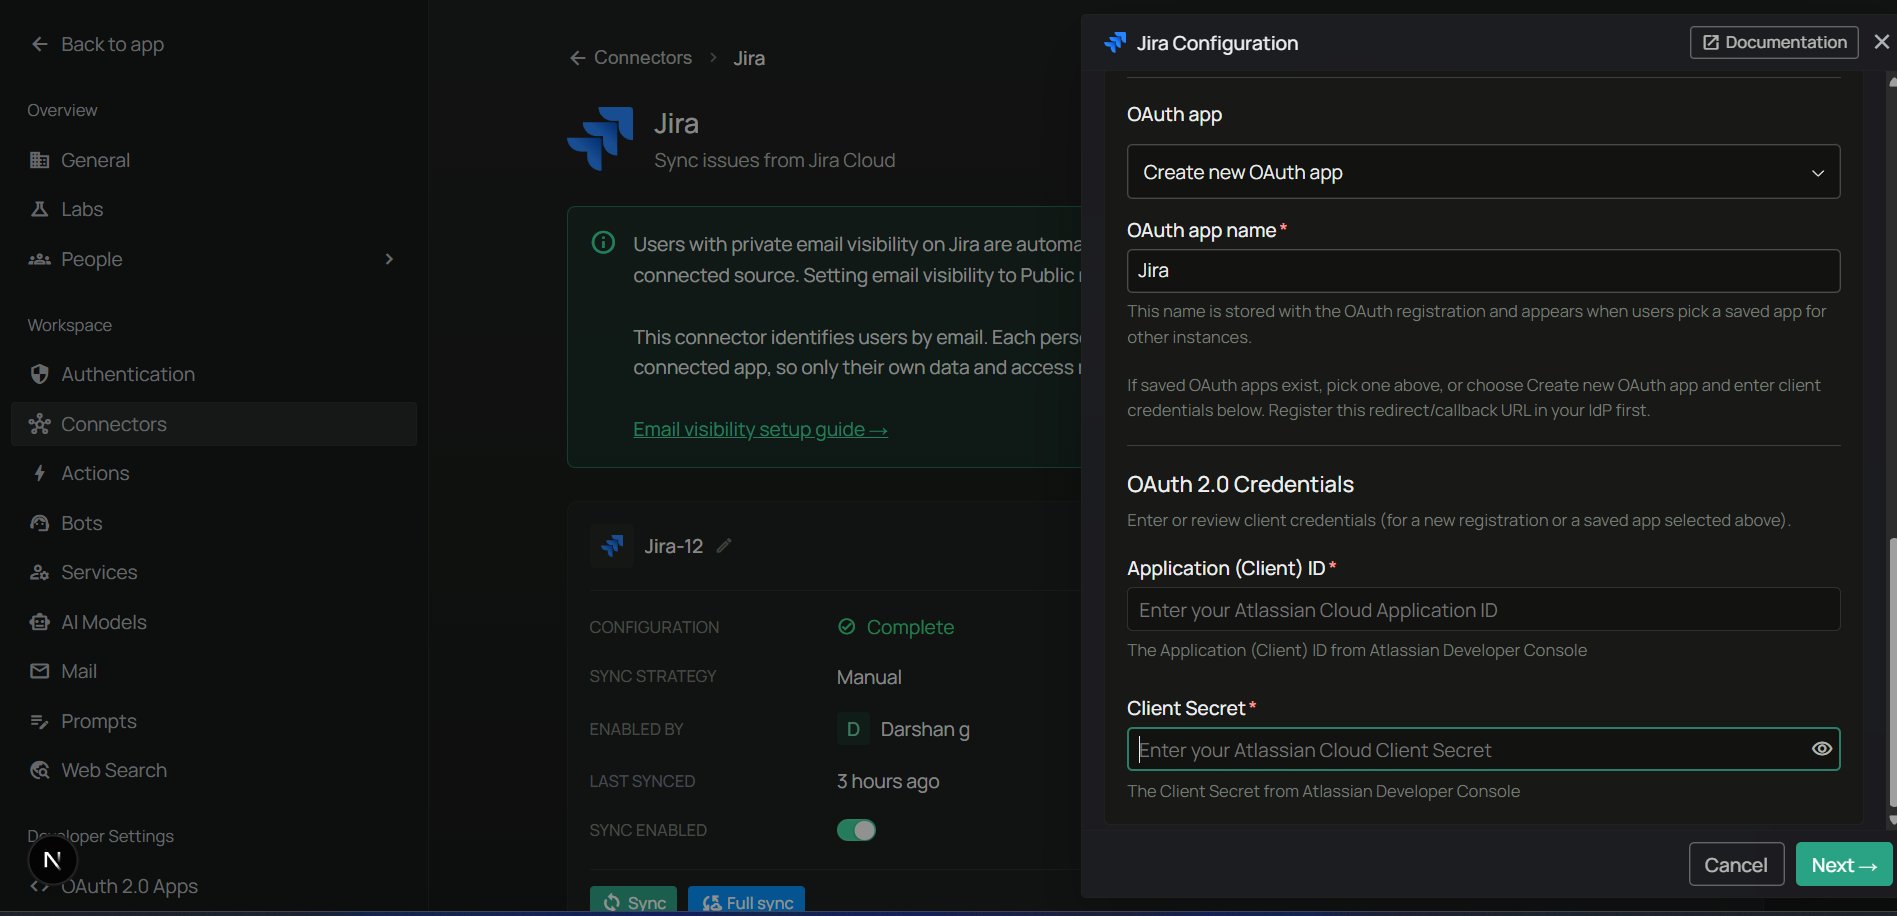Click the Jira-12 instance logo icon
1897x916 pixels.
[x=611, y=546]
